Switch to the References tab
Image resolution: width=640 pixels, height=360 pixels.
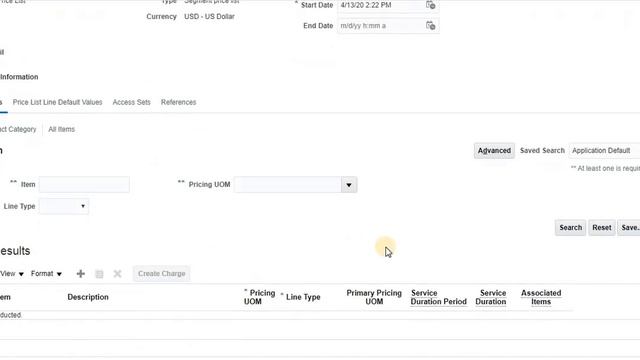click(178, 102)
